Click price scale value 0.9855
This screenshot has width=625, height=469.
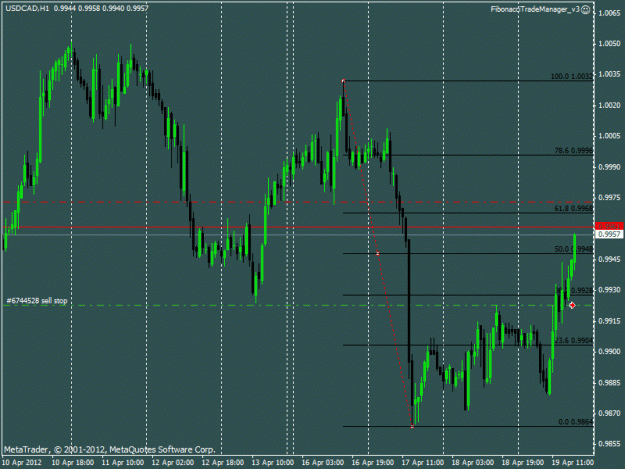pyautogui.click(x=609, y=444)
